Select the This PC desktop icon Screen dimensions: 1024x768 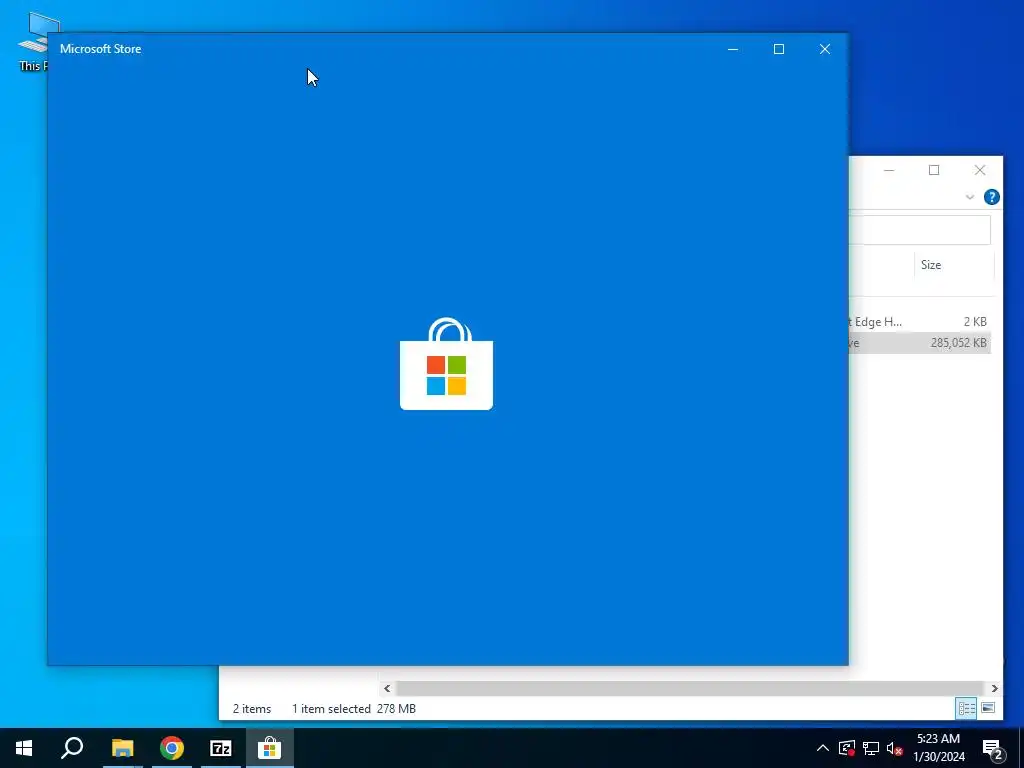(x=33, y=42)
